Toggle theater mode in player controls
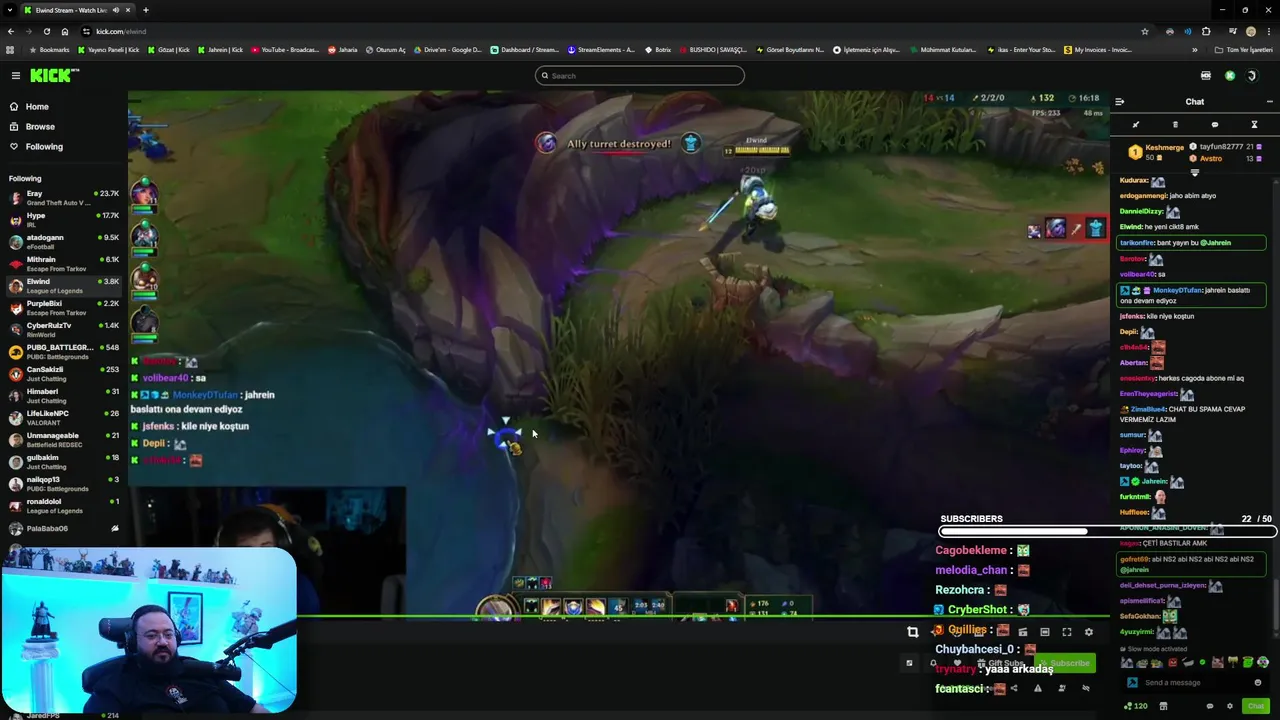The height and width of the screenshot is (720, 1280). click(x=1045, y=632)
